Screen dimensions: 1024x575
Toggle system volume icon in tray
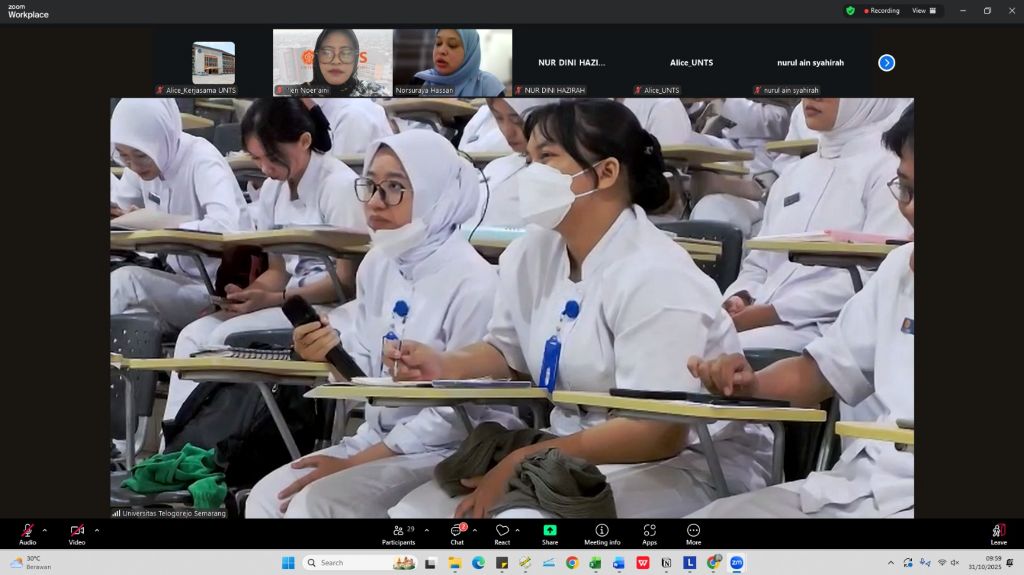955,563
